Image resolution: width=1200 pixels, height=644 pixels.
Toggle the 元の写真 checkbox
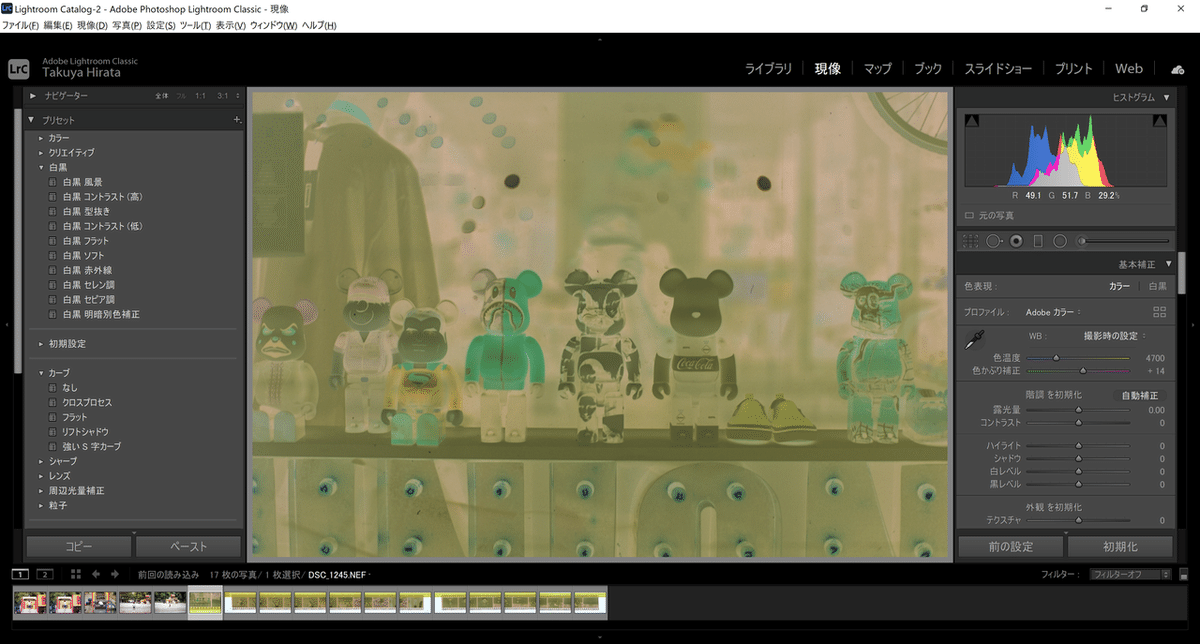(969, 215)
